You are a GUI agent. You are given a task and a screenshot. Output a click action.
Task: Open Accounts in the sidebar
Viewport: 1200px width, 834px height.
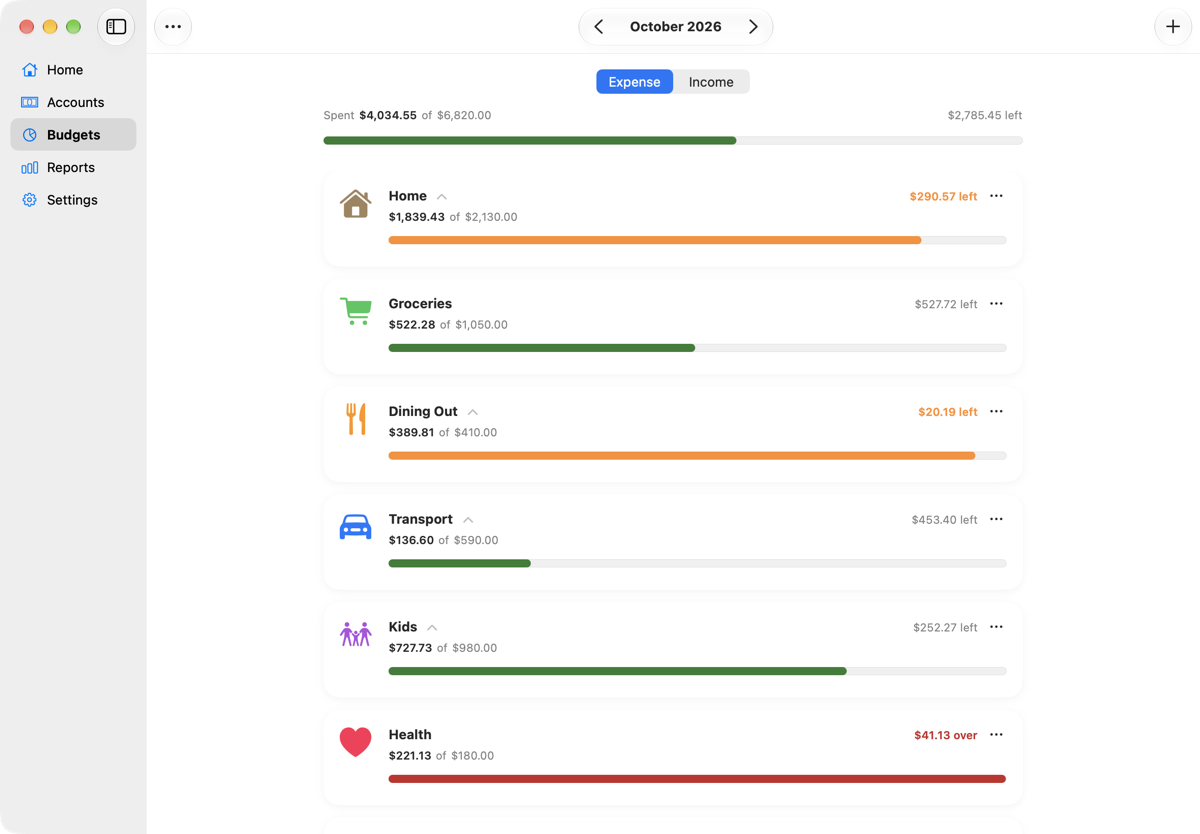73,102
